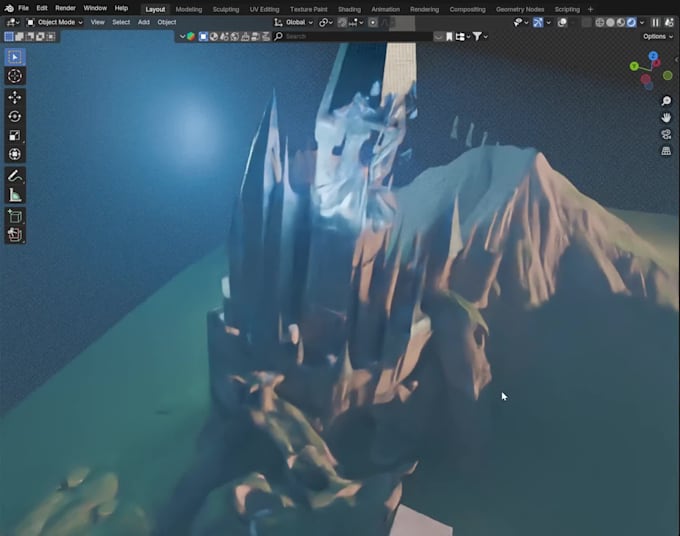The width and height of the screenshot is (680, 536).
Task: Switch perspective/orthographic grid icon
Action: point(666,151)
